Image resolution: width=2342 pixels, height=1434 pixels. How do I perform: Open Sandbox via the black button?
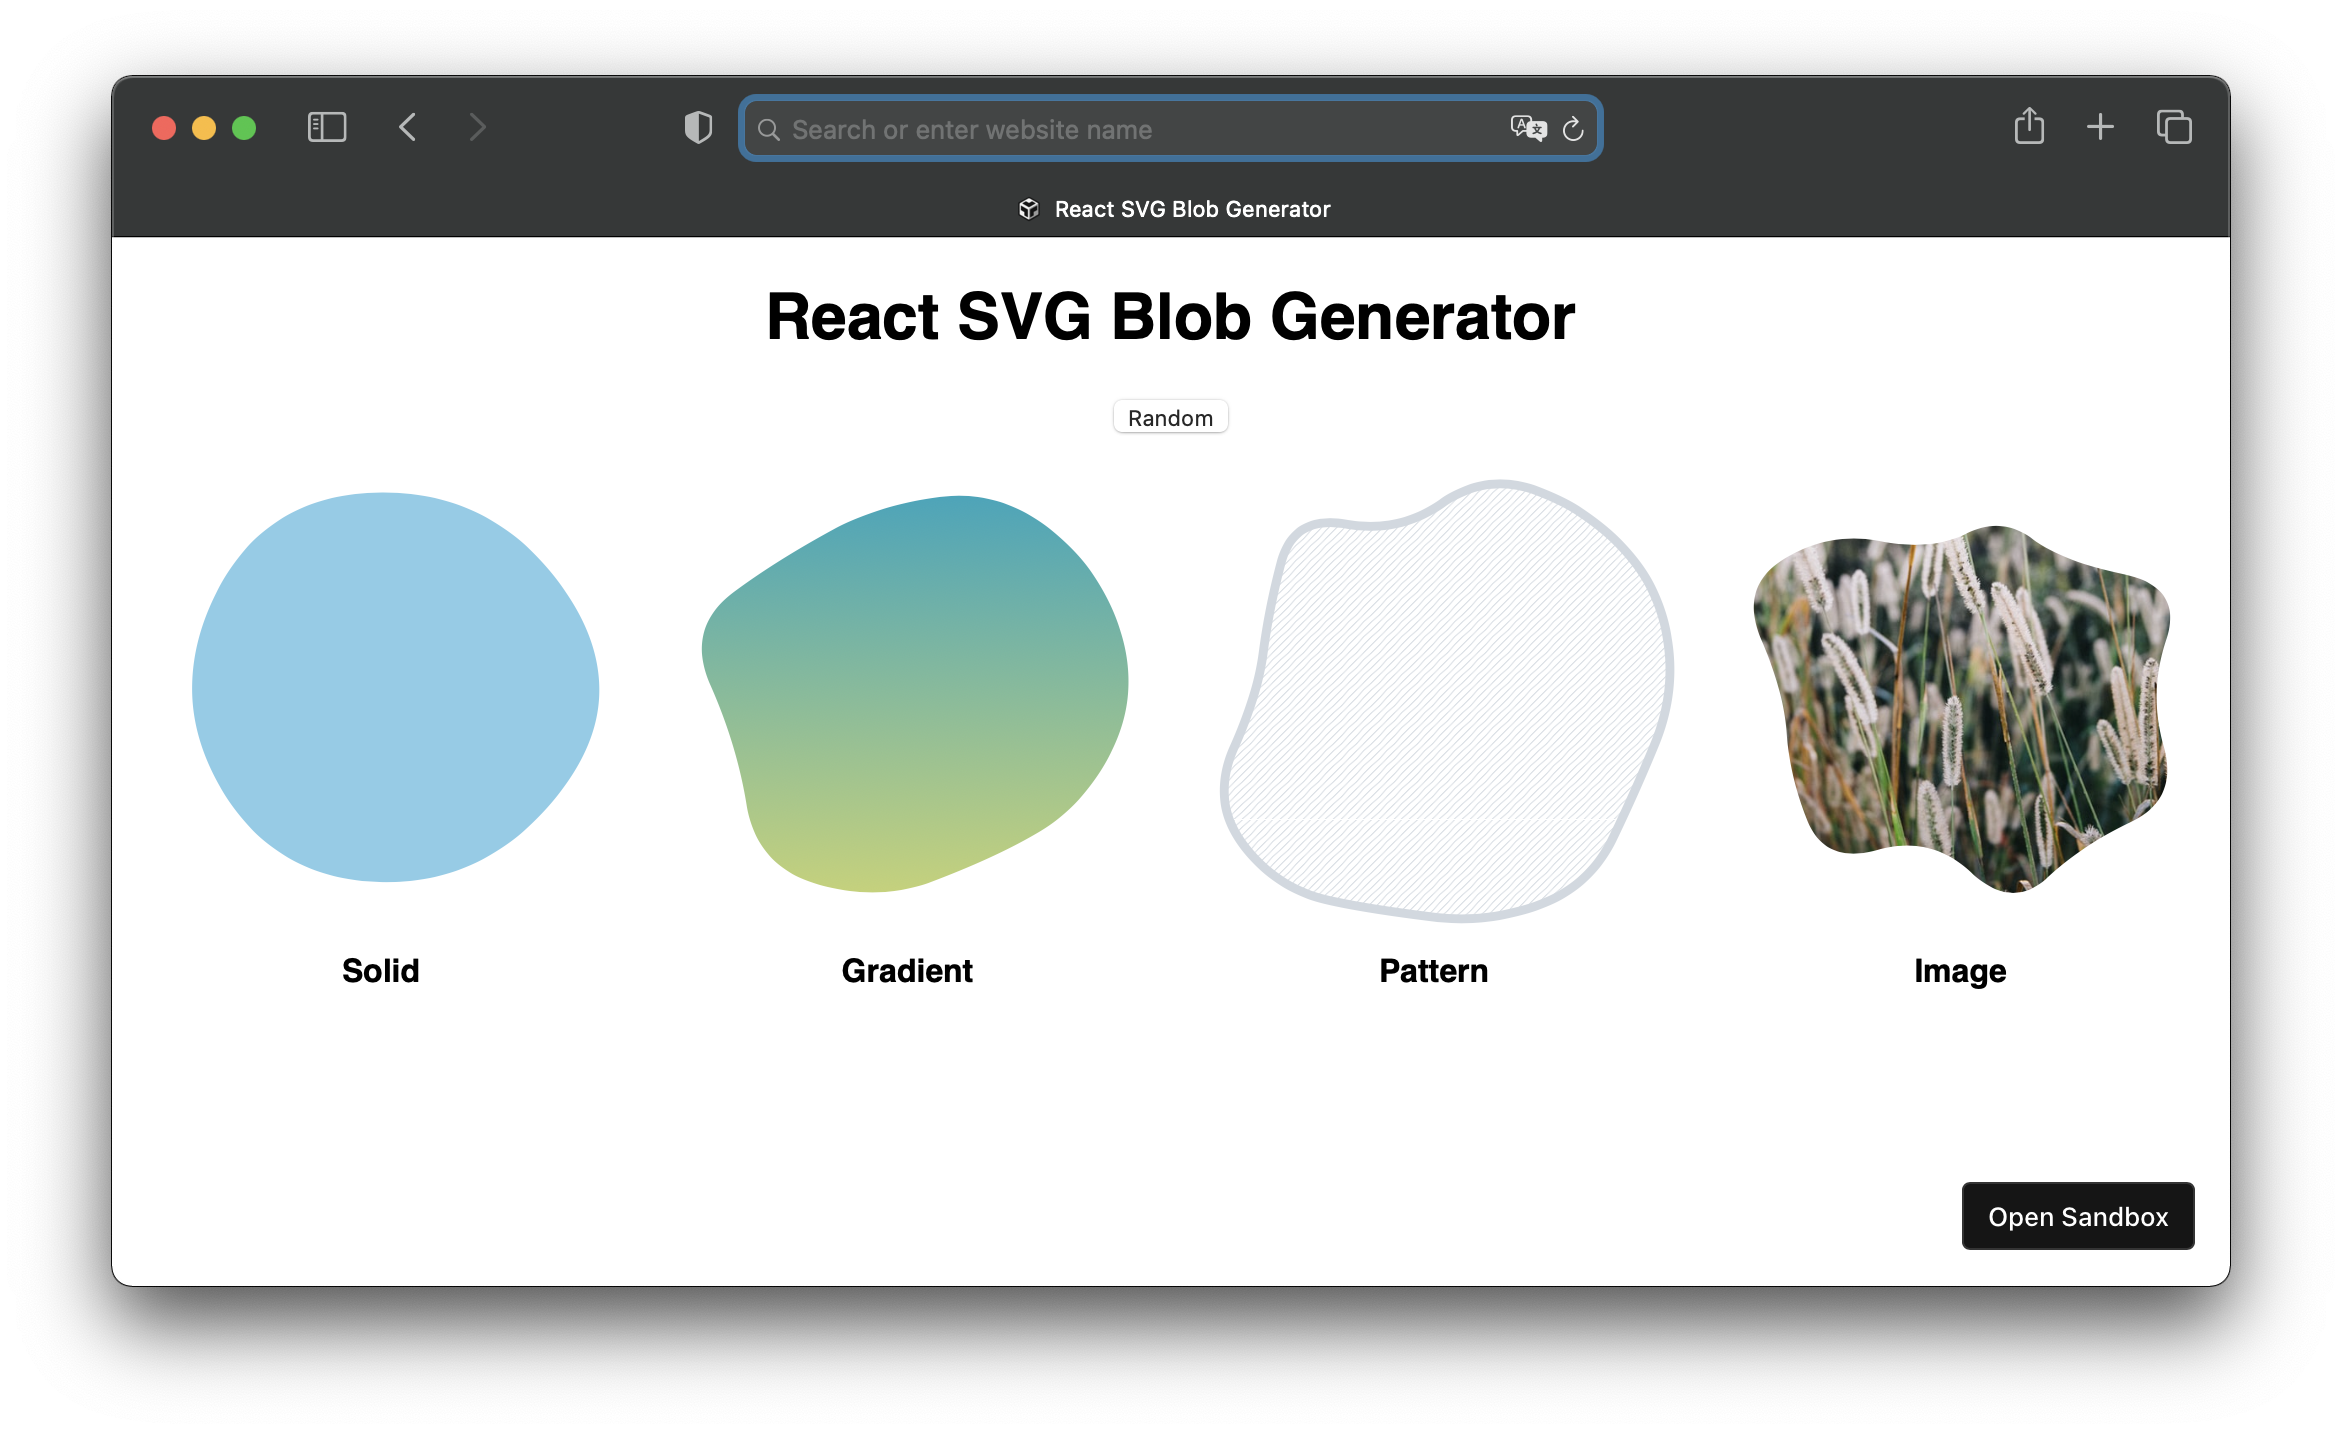2077,1216
